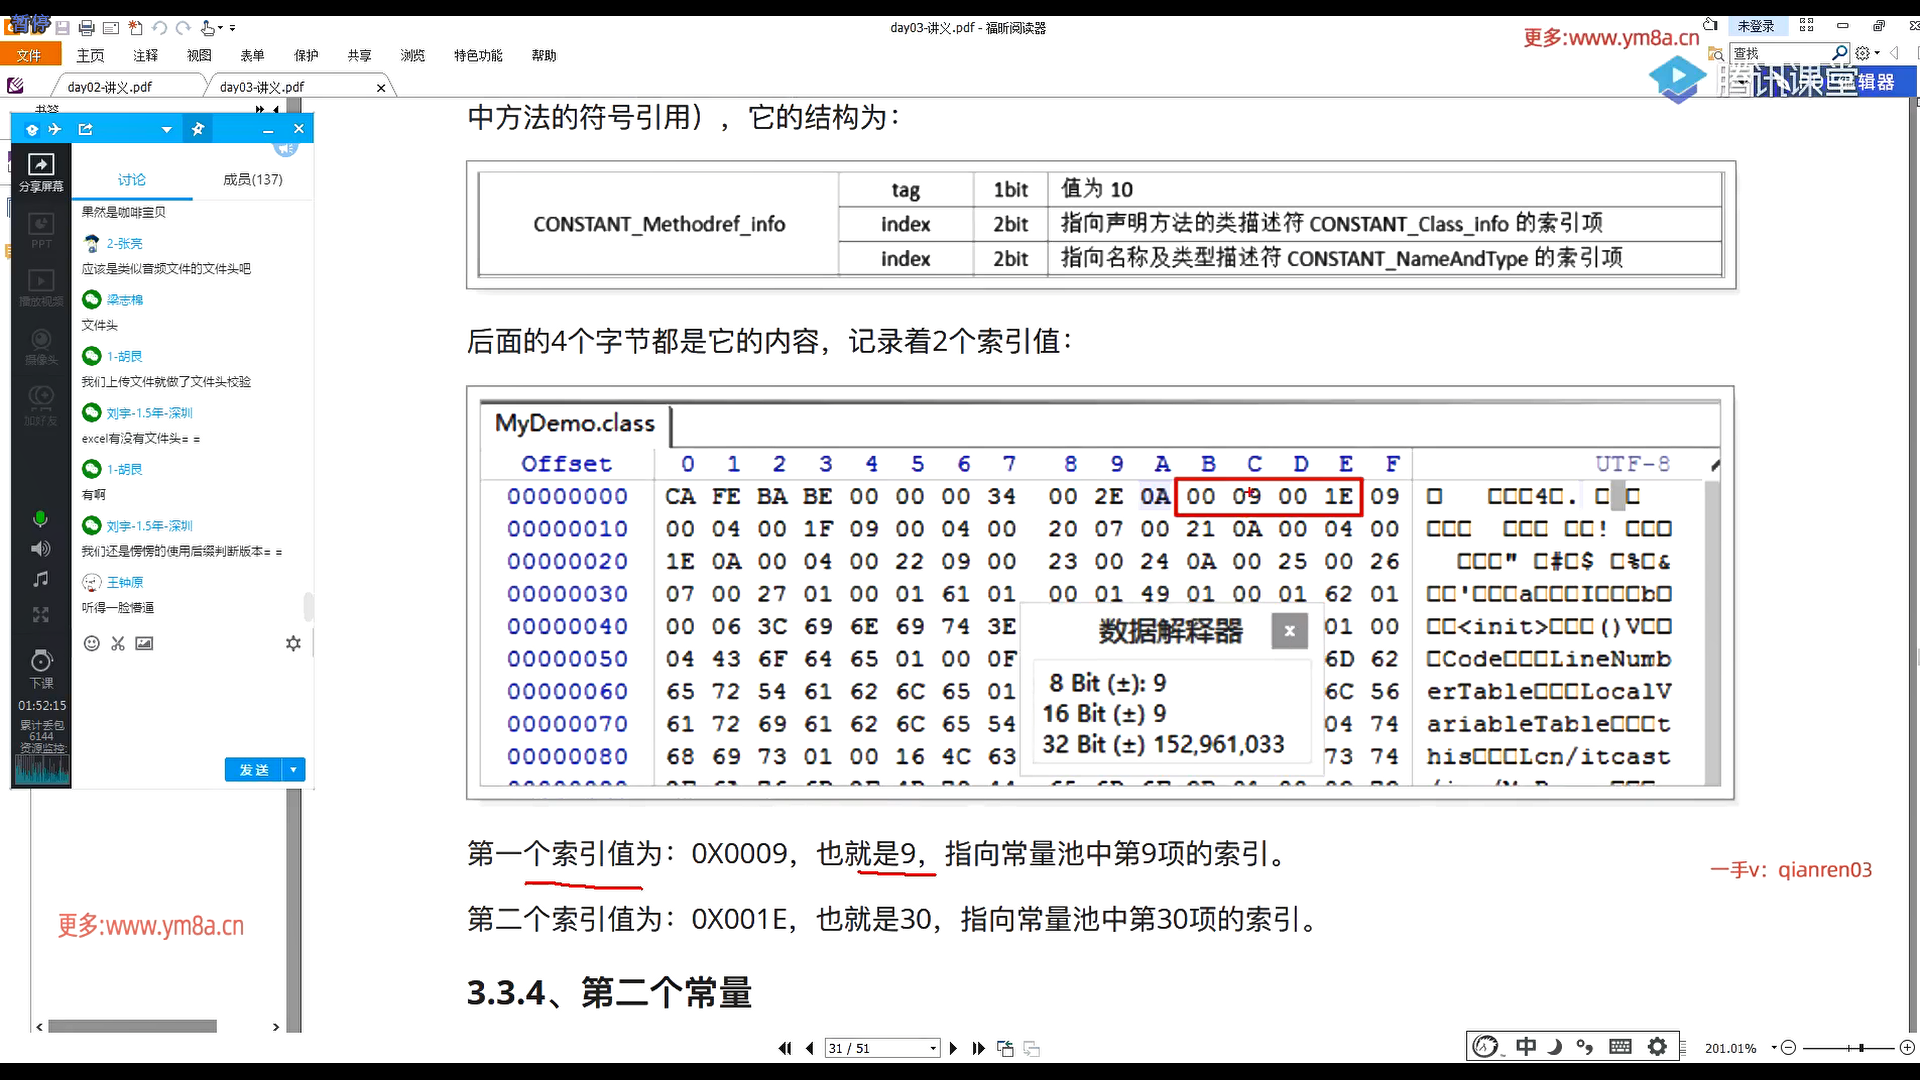Click the scissors screenshot icon
Image resolution: width=1920 pixels, height=1080 pixels.
[118, 644]
